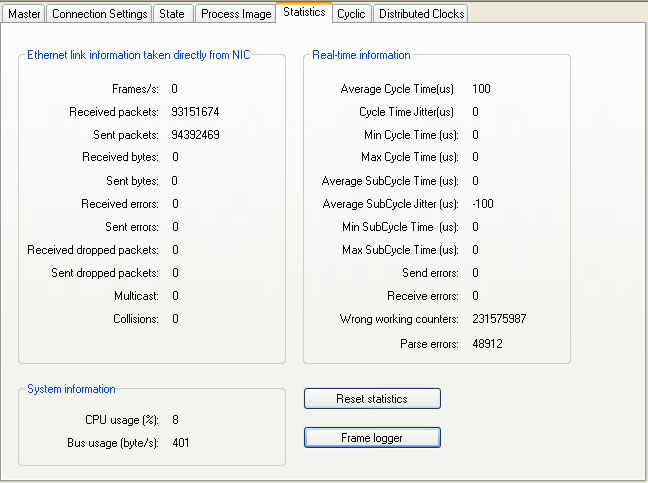The height and width of the screenshot is (483, 648).
Task: Switch to the Master tab
Action: click(x=25, y=14)
